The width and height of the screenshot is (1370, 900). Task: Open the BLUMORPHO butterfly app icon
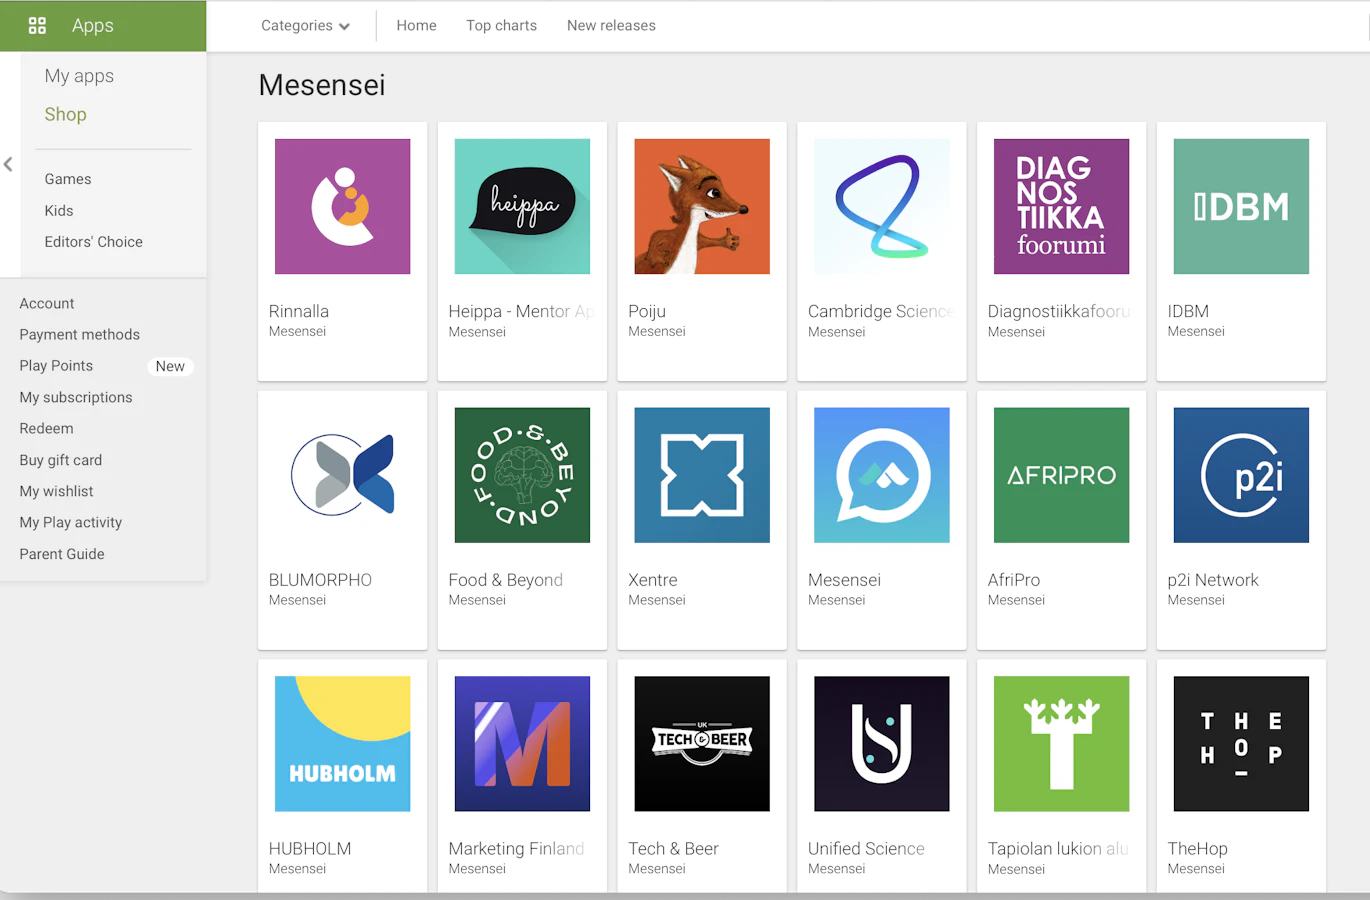[x=342, y=475]
